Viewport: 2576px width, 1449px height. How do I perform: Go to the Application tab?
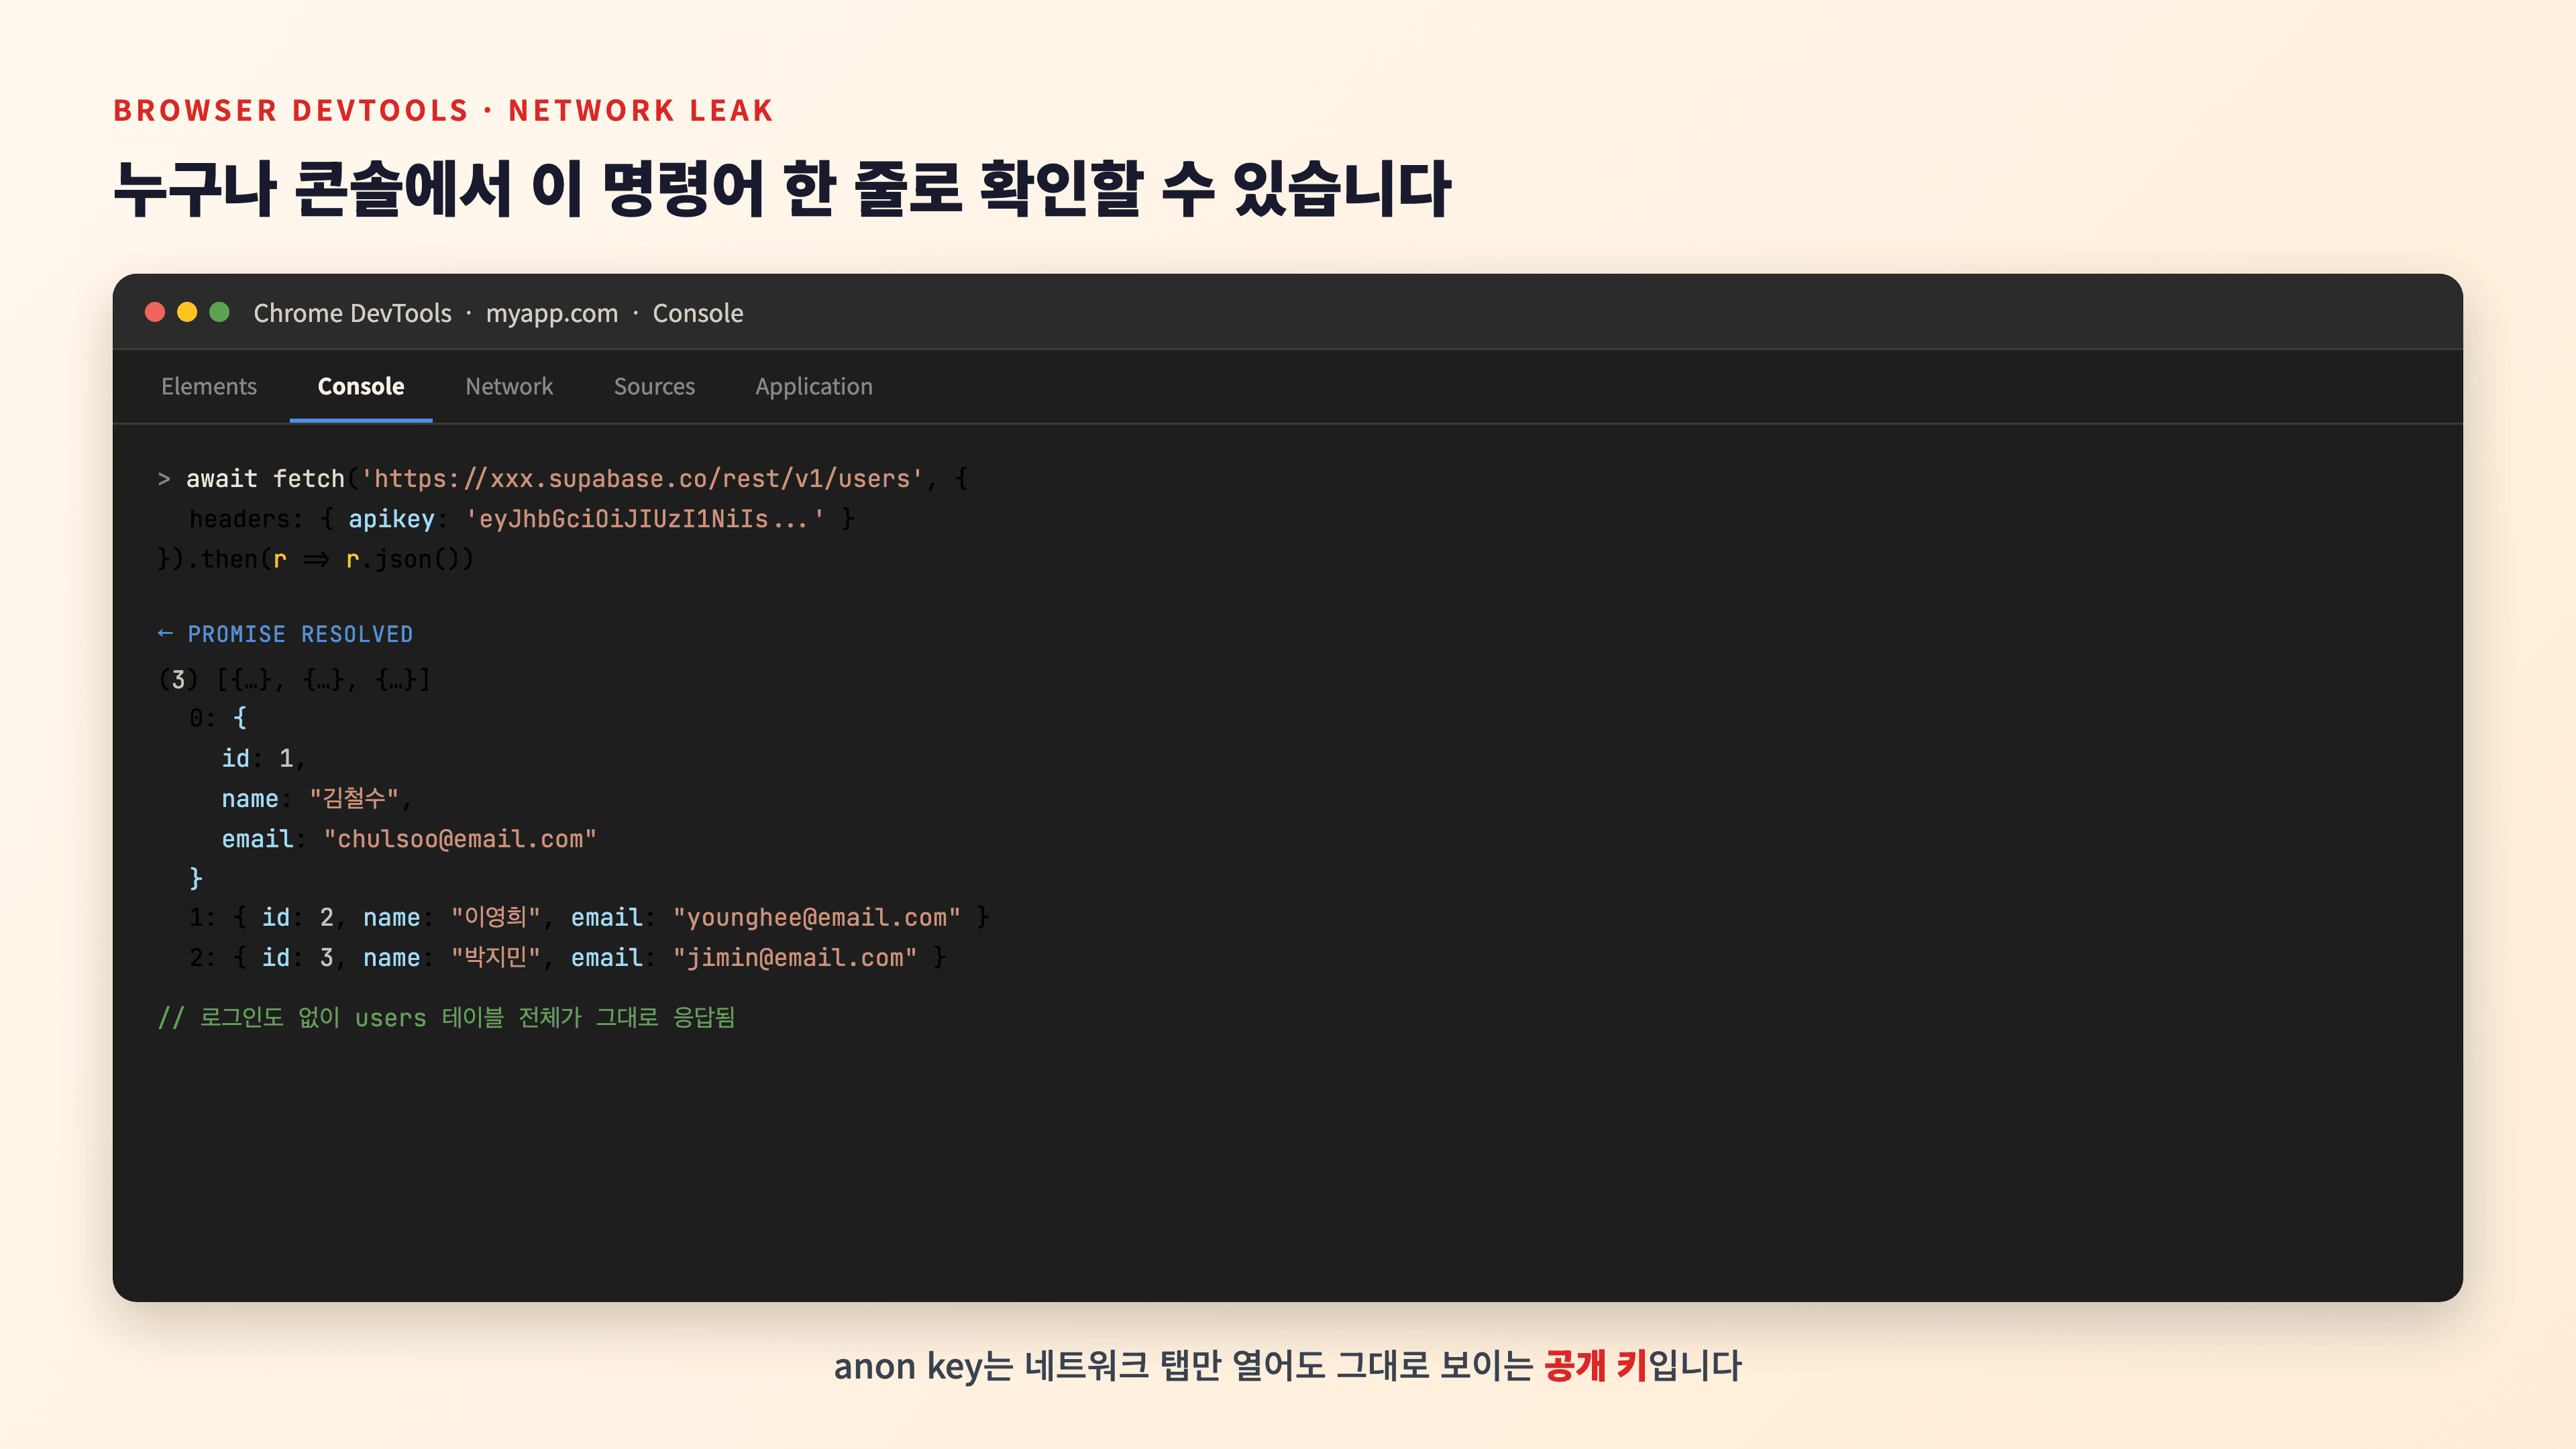814,386
